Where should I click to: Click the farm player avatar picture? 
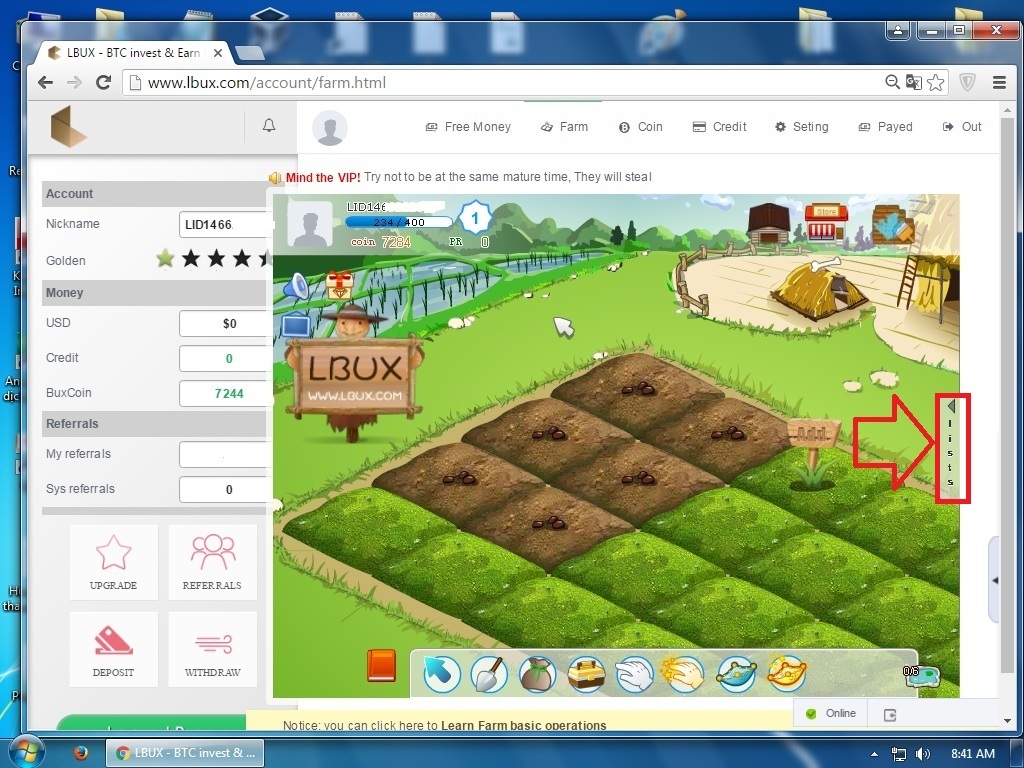coord(310,224)
